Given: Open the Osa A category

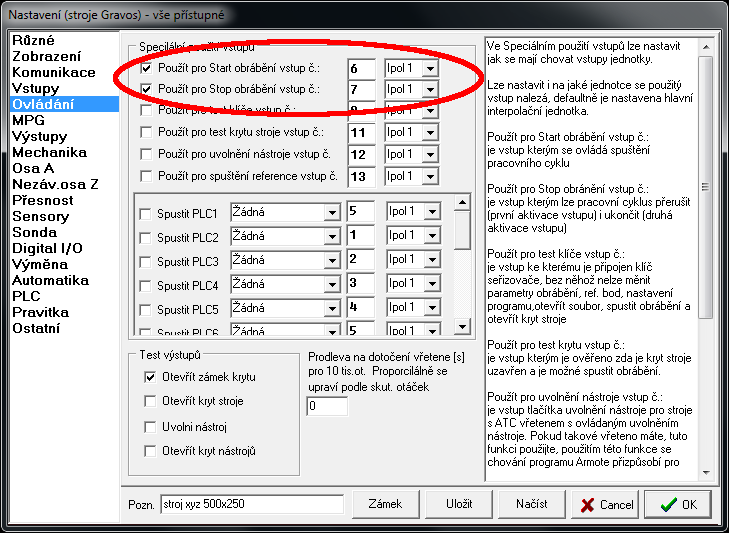Looking at the screenshot, I should coord(33,168).
